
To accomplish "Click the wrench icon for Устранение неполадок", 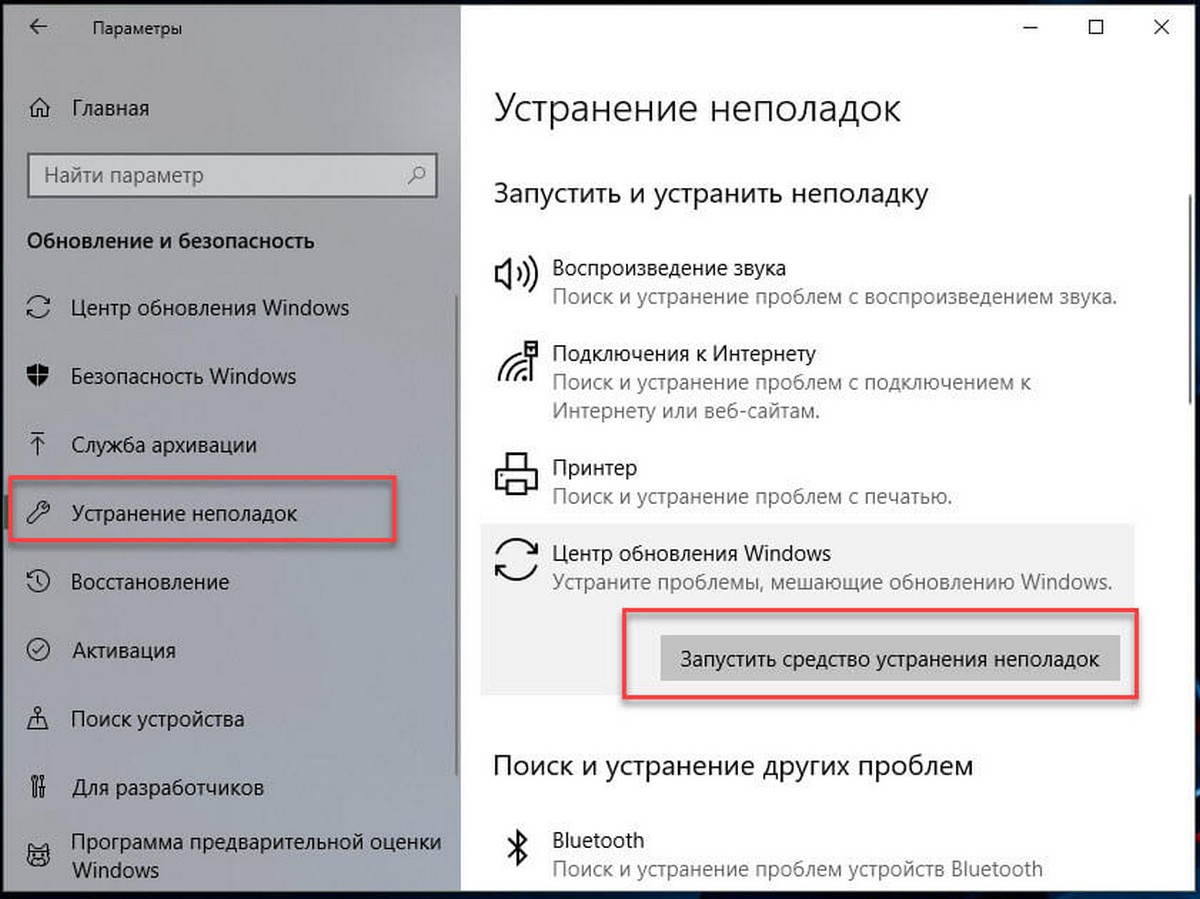I will coord(39,513).
